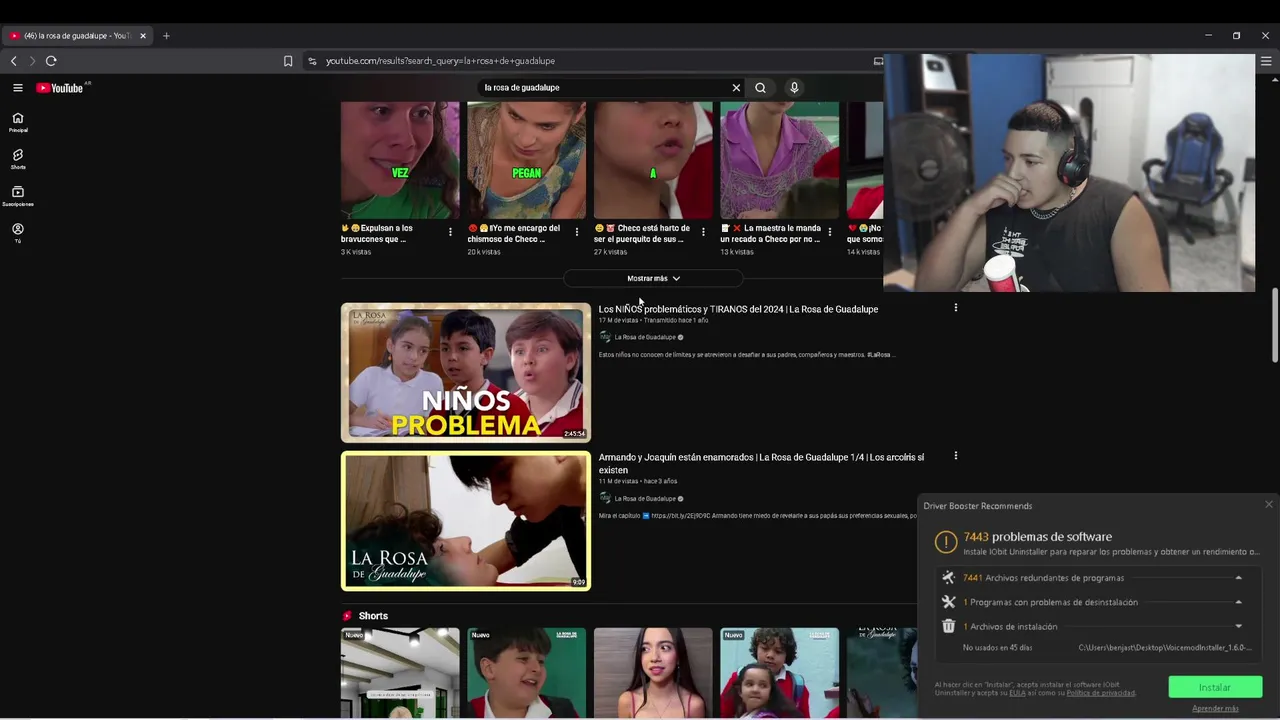Activate voice search microphone

(x=794, y=88)
